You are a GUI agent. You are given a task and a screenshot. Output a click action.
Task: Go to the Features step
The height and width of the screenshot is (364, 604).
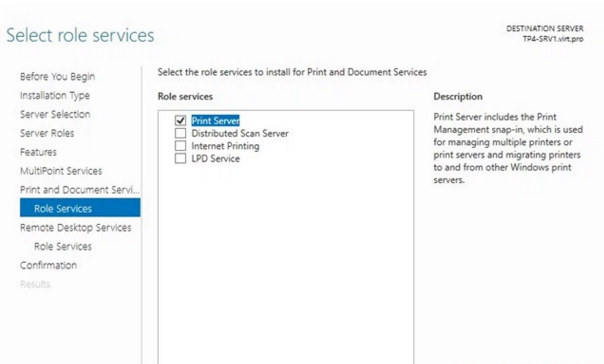[39, 152]
